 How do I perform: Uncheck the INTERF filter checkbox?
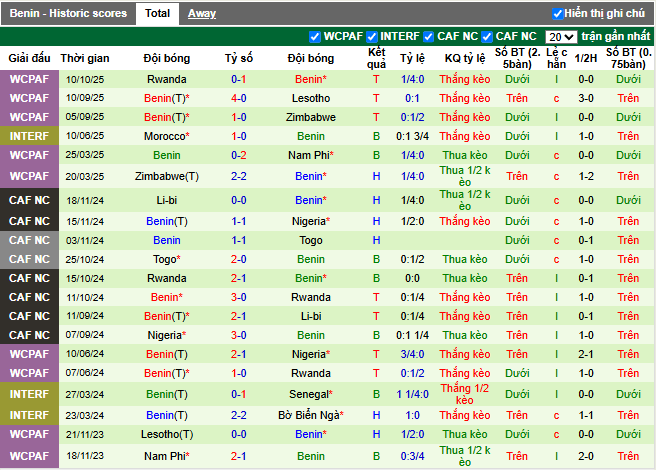click(x=372, y=36)
